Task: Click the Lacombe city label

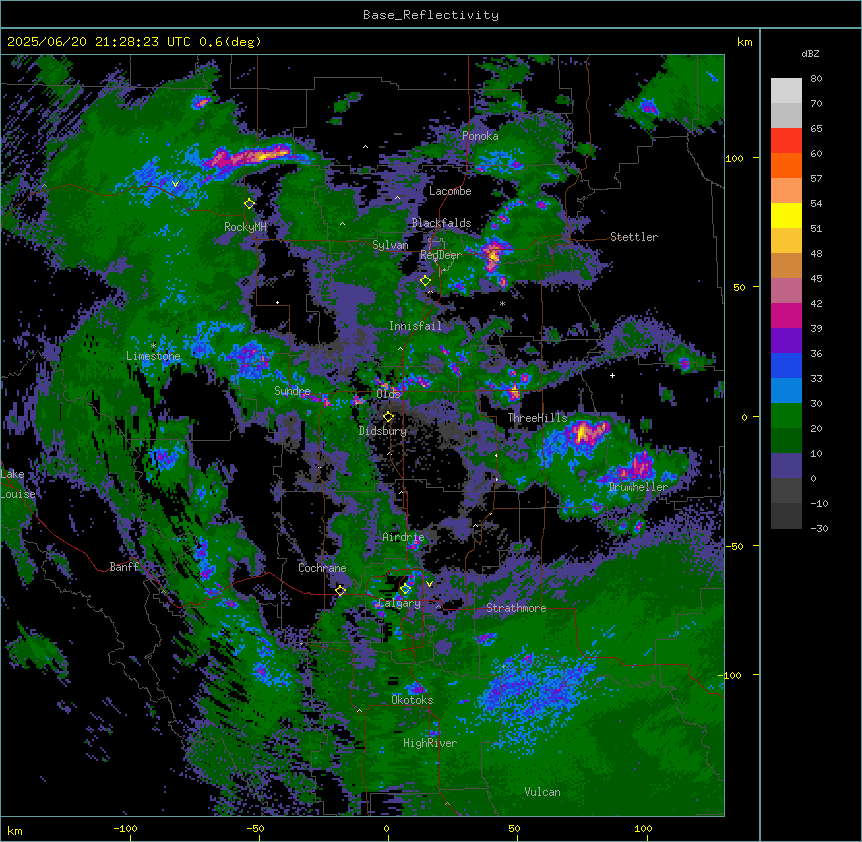Action: coord(450,191)
